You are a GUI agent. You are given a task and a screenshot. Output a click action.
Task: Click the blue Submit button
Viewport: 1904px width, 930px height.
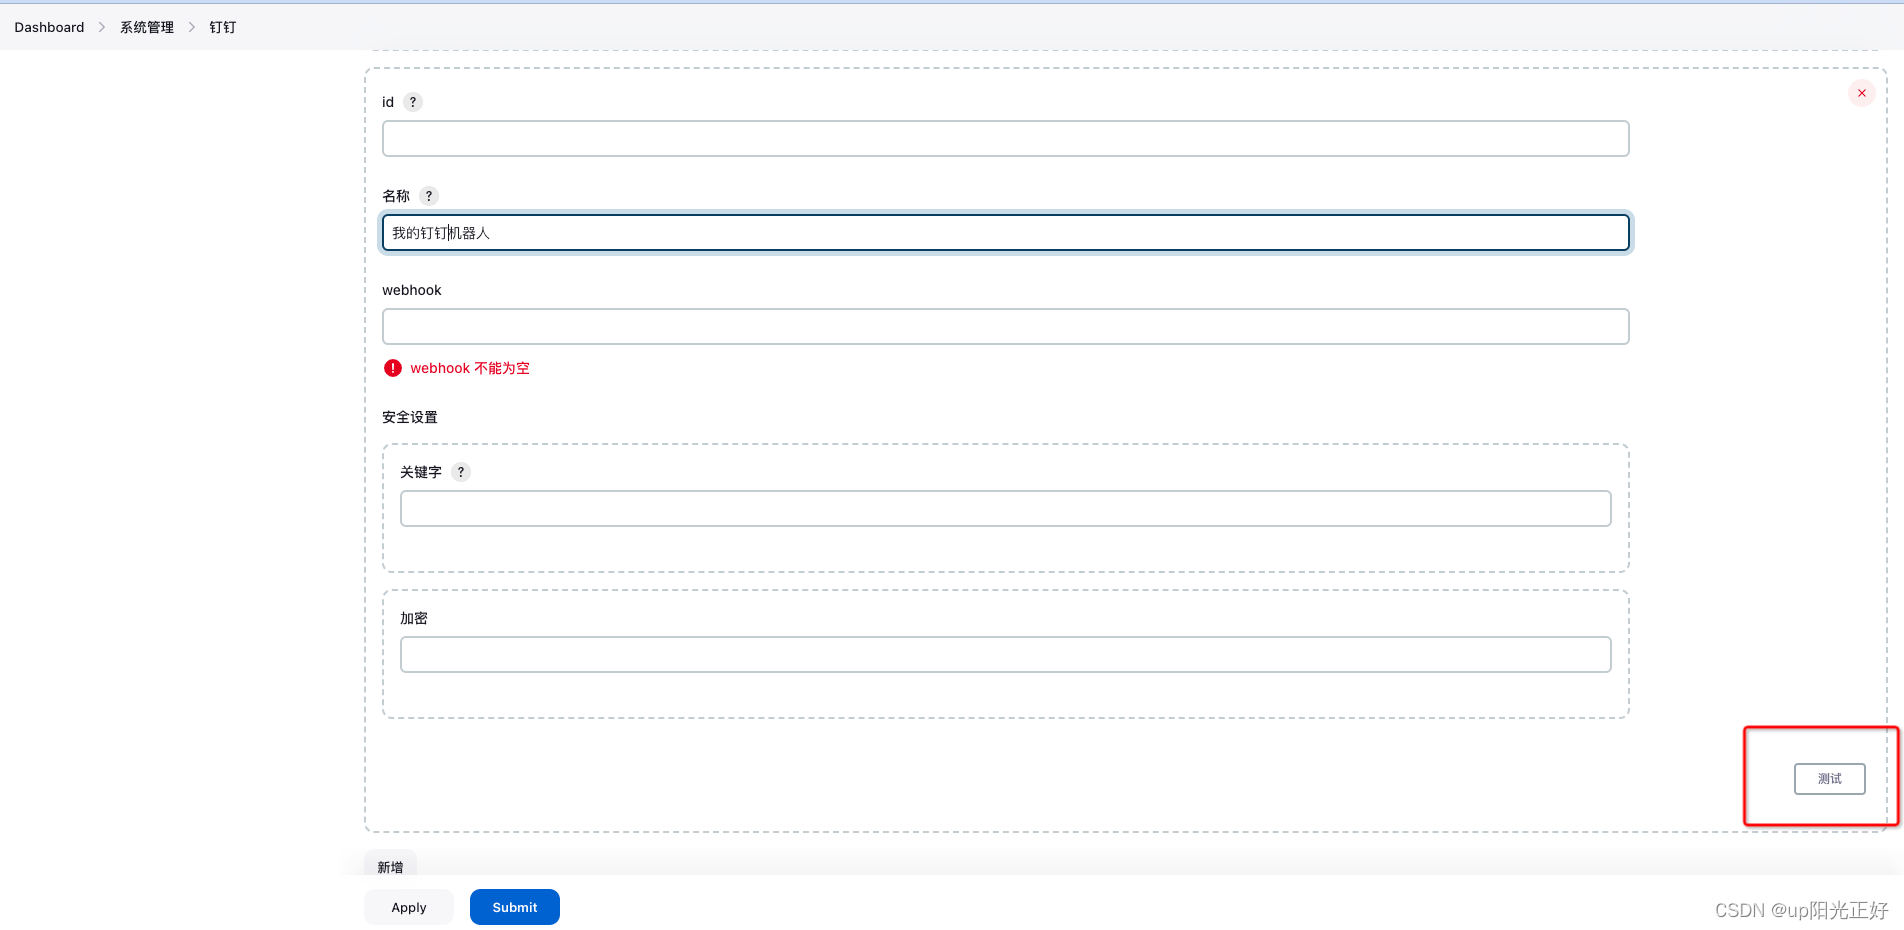click(515, 907)
